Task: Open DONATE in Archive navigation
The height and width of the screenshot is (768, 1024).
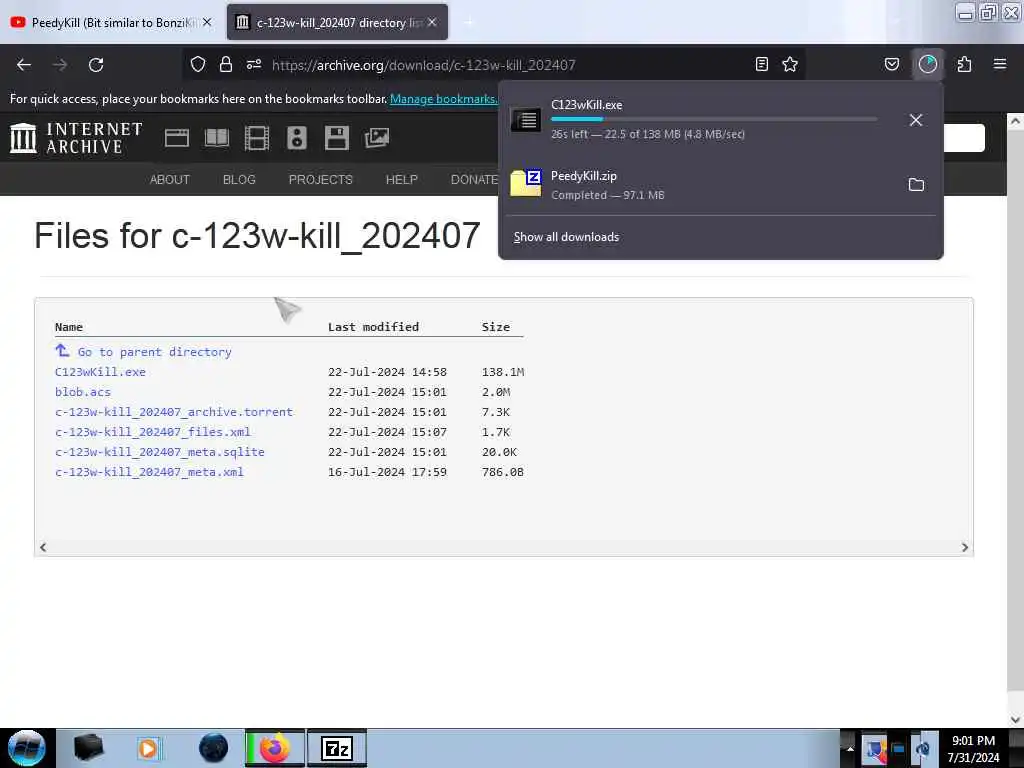Action: [x=475, y=180]
